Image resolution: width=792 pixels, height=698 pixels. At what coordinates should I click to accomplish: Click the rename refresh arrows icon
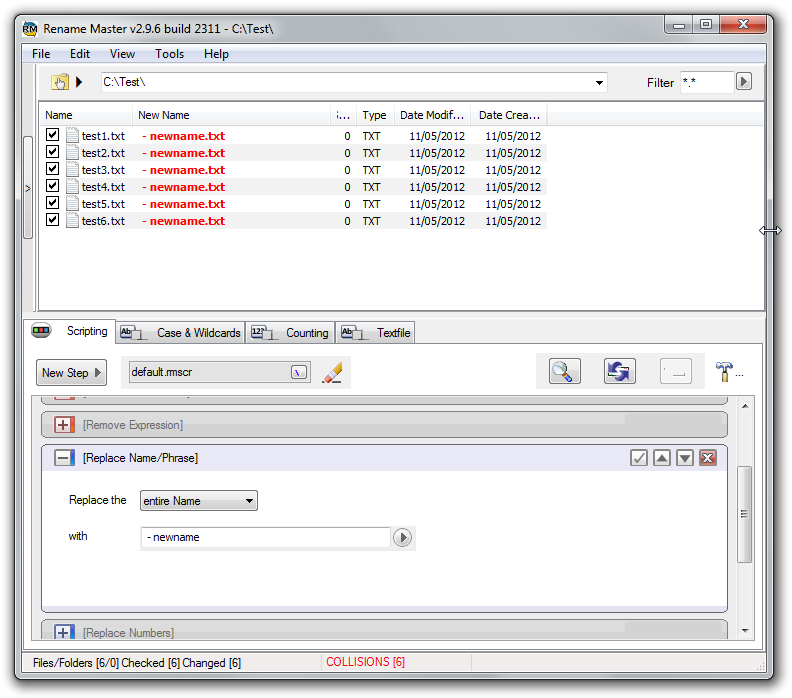pyautogui.click(x=620, y=372)
